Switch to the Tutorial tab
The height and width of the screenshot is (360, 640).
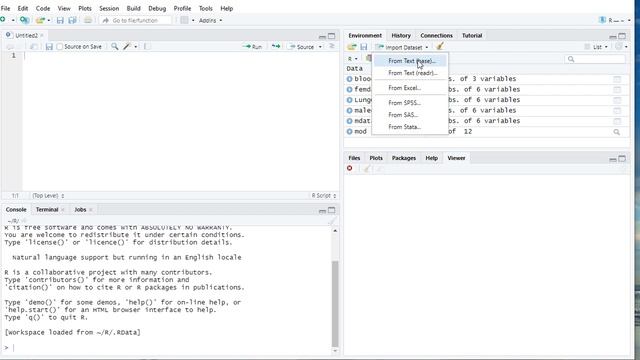pyautogui.click(x=472, y=36)
